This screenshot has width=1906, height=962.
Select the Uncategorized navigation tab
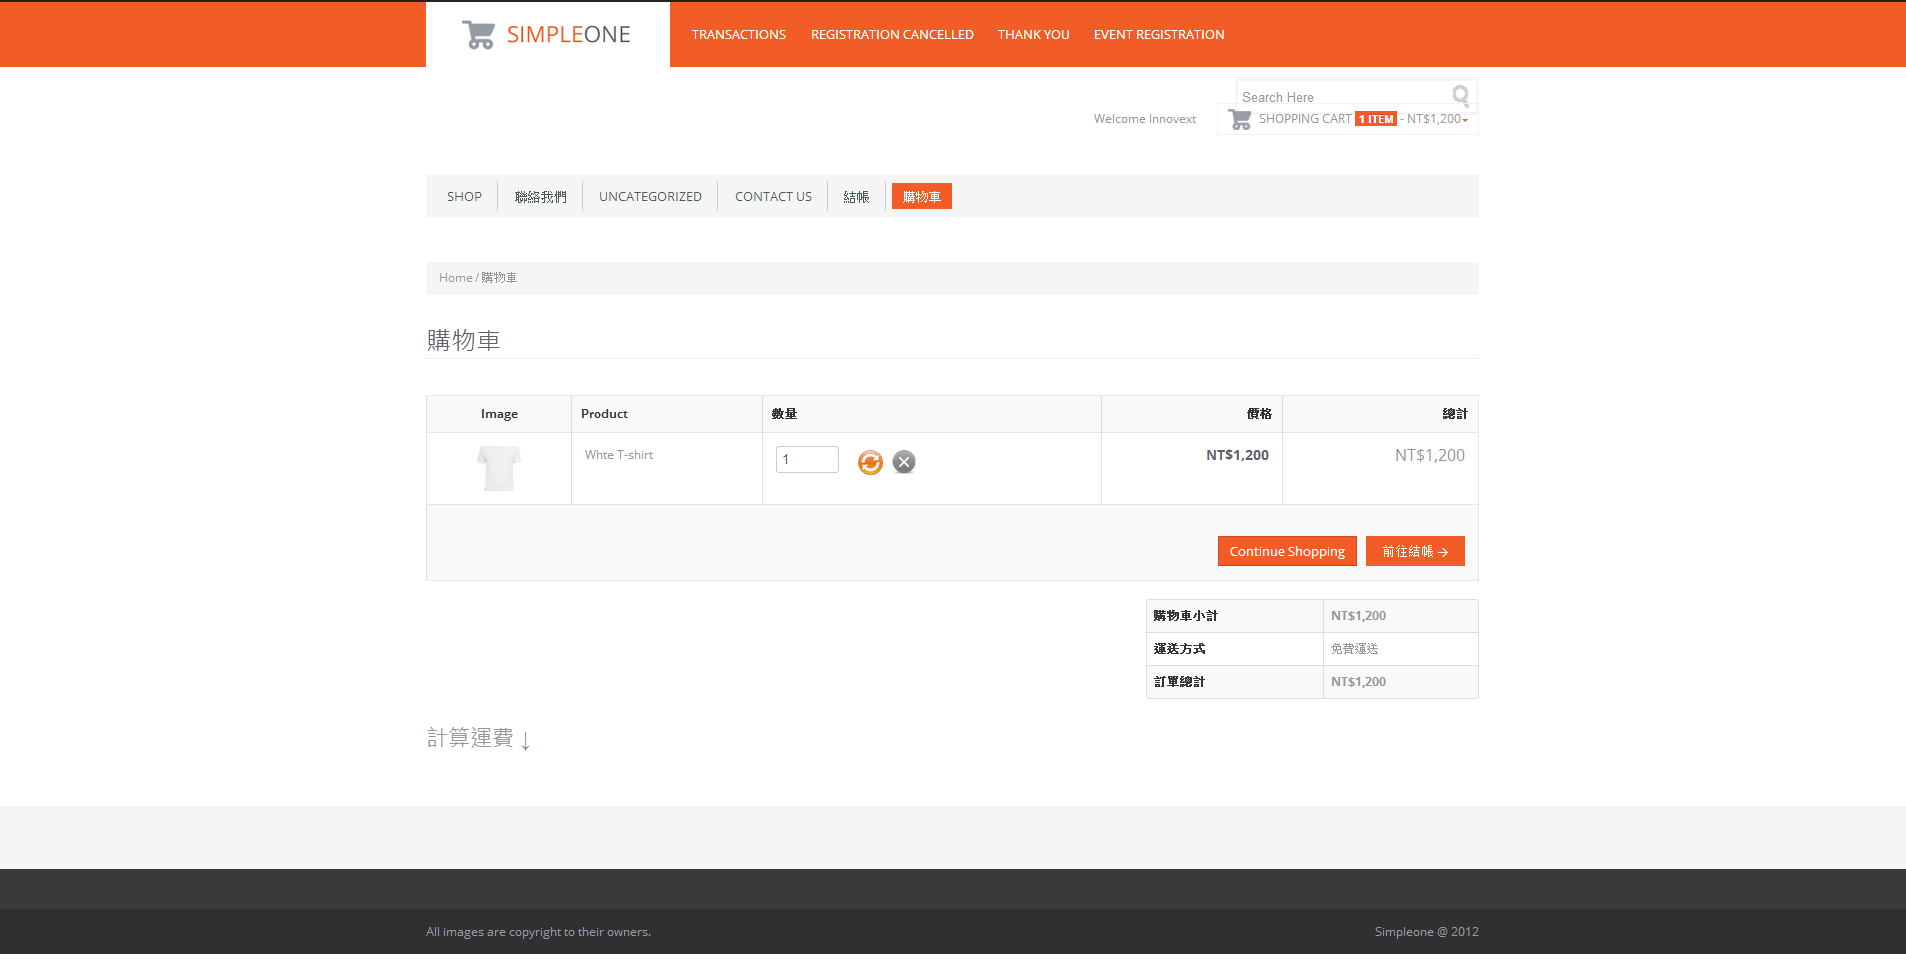click(650, 197)
